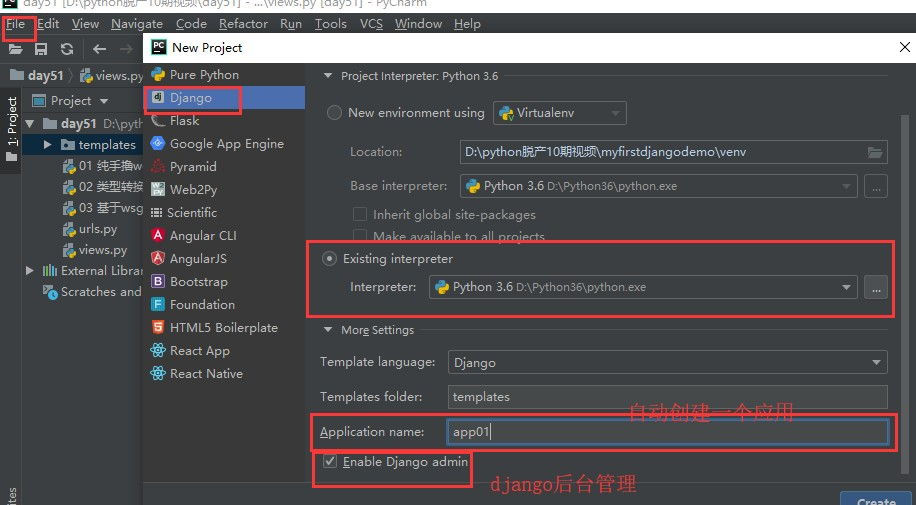Open the File menu
This screenshot has width=916, height=505.
[x=16, y=24]
